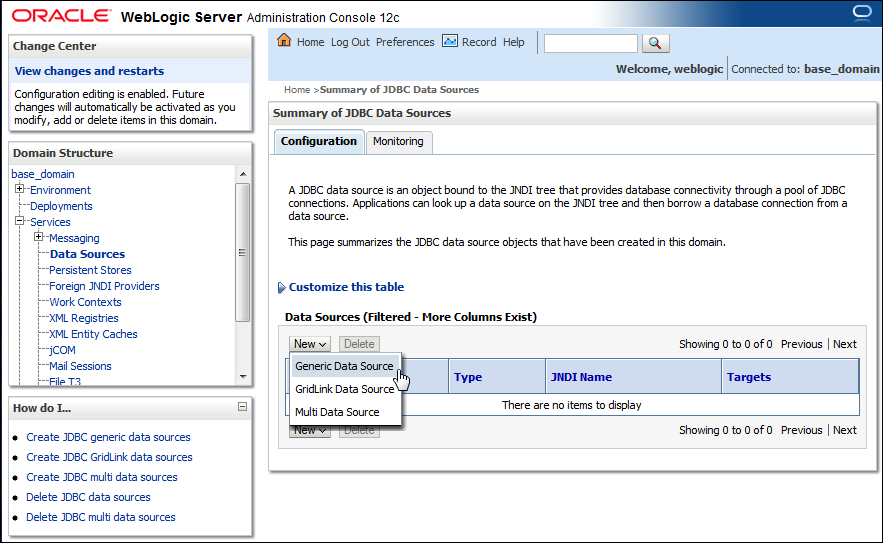Select Environment in the domain tree
883x543 pixels.
(x=60, y=190)
